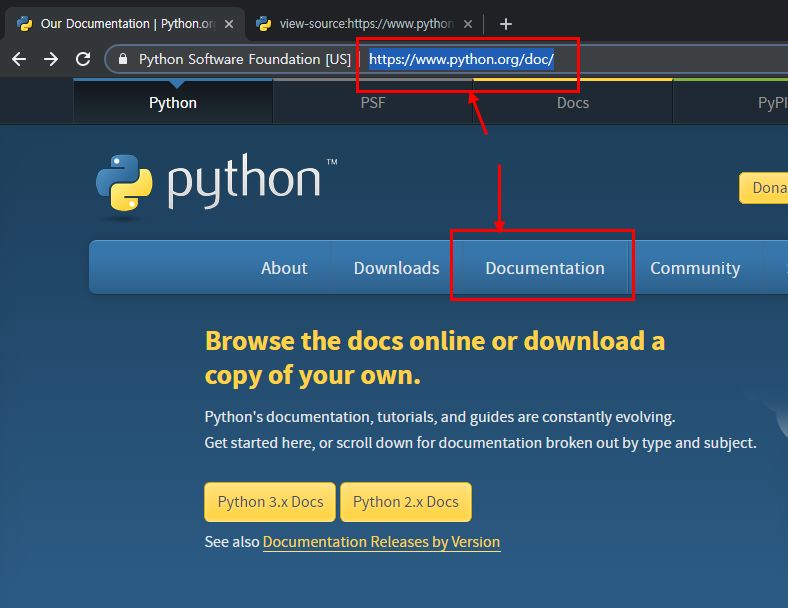Image resolution: width=788 pixels, height=608 pixels.
Task: Click the browser back arrow
Action: coord(19,59)
